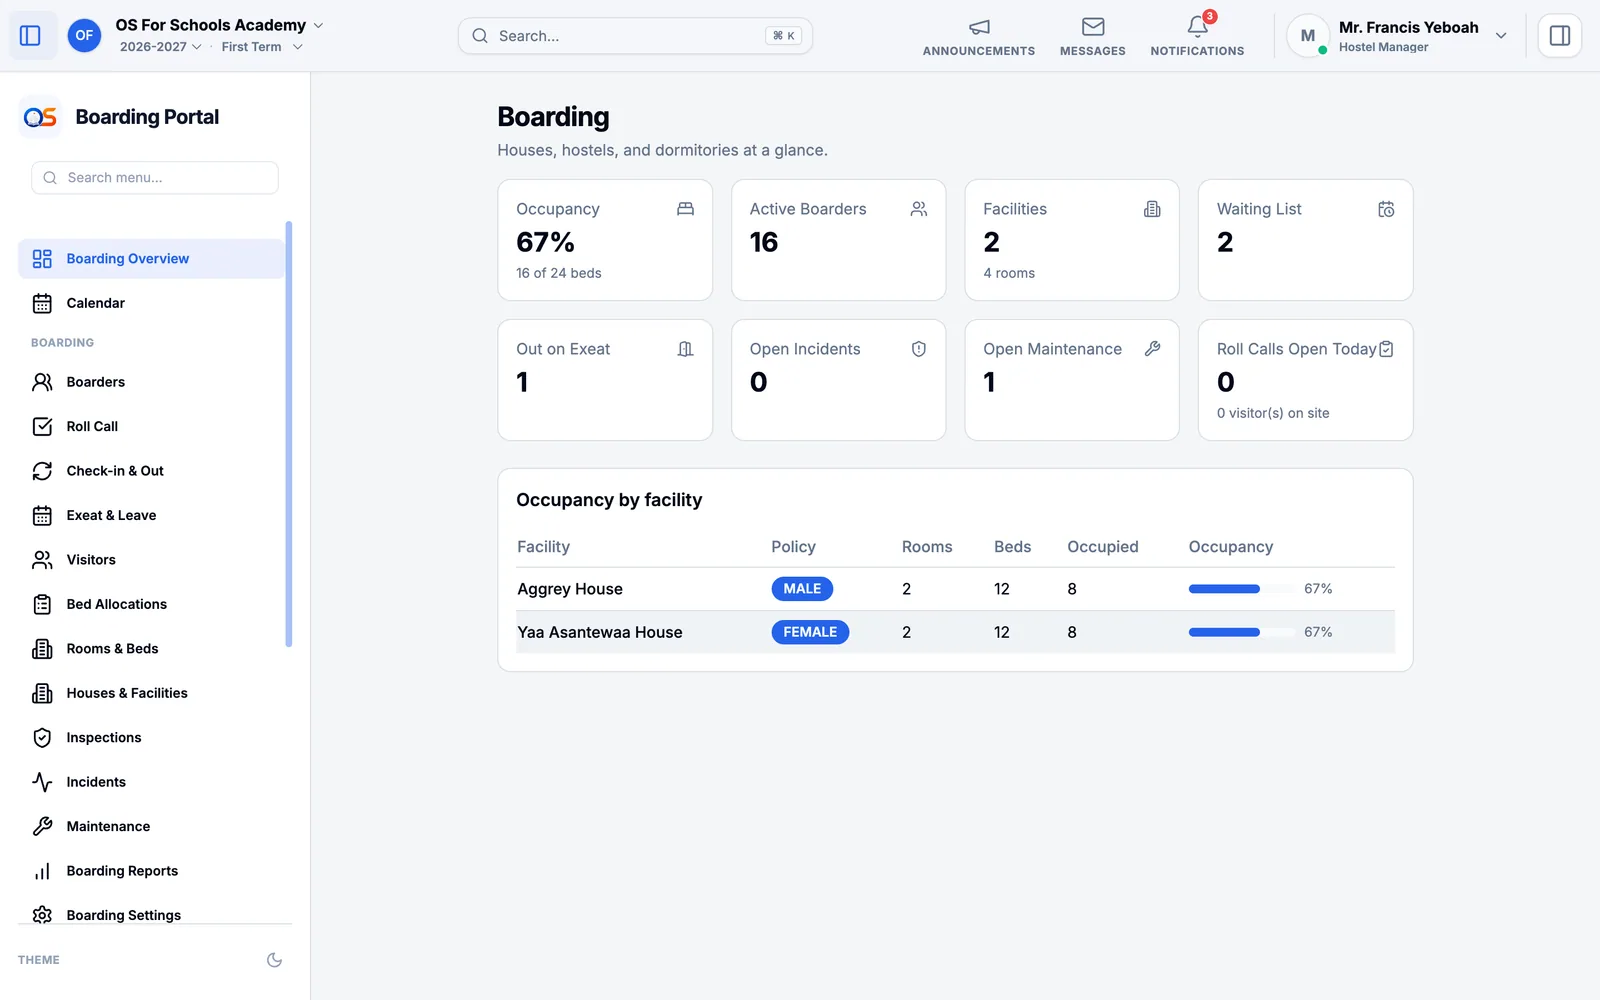Click the OF school avatar badge
This screenshot has height=1000, width=1600.
84,36
